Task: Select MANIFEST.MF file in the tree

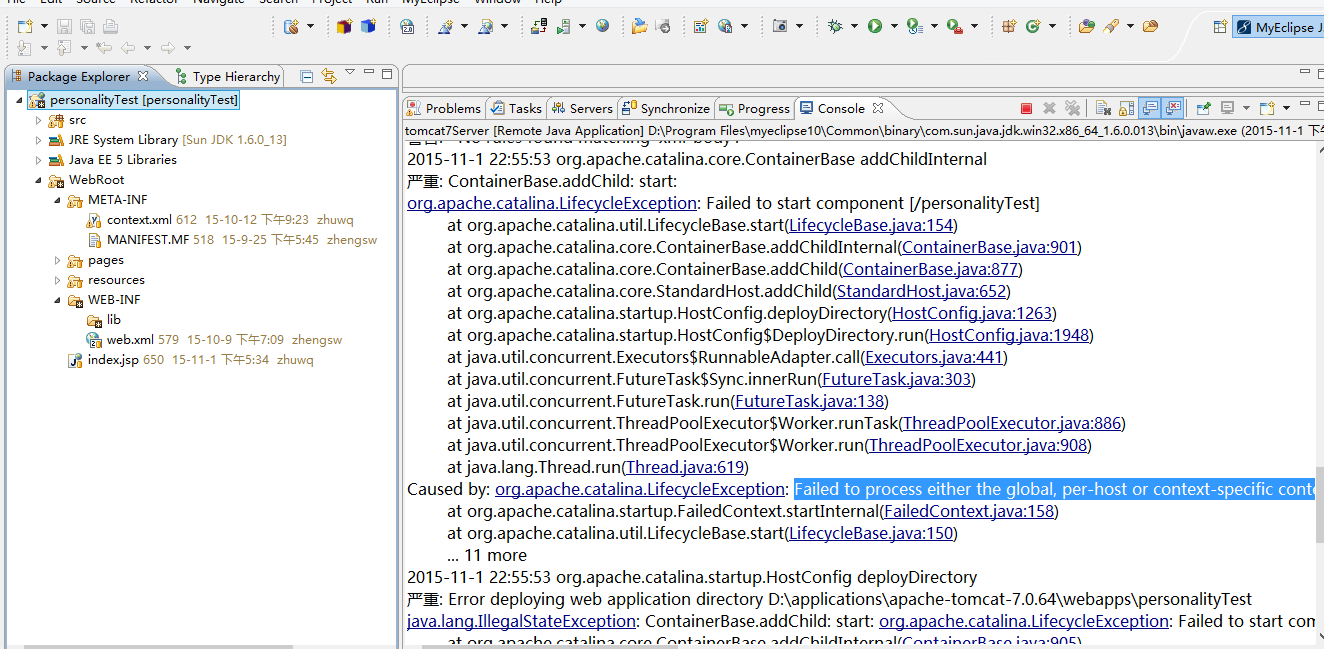Action: (148, 240)
